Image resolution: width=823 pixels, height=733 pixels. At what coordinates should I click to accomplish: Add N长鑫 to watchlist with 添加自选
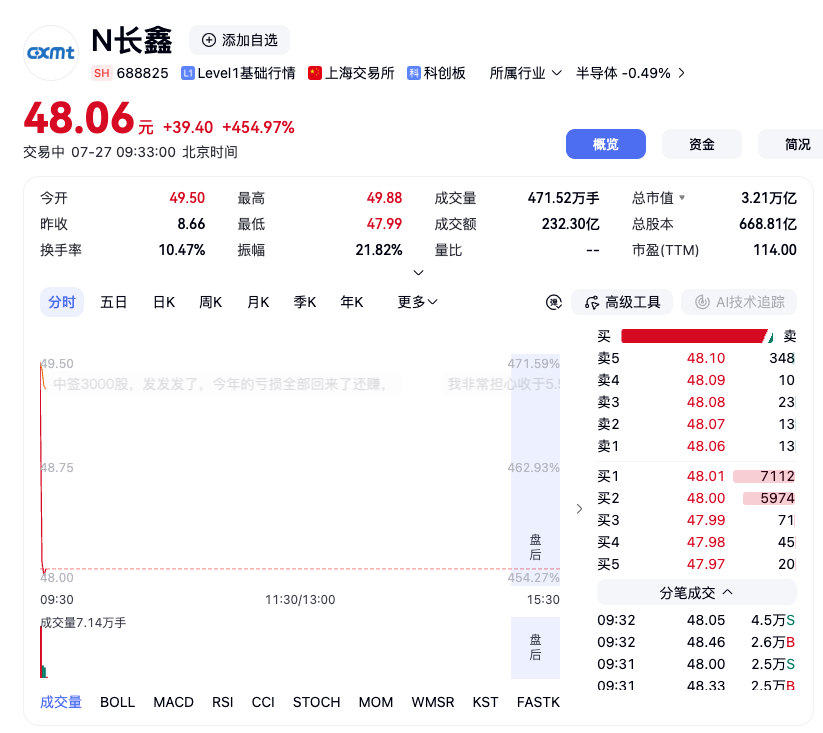click(x=239, y=40)
